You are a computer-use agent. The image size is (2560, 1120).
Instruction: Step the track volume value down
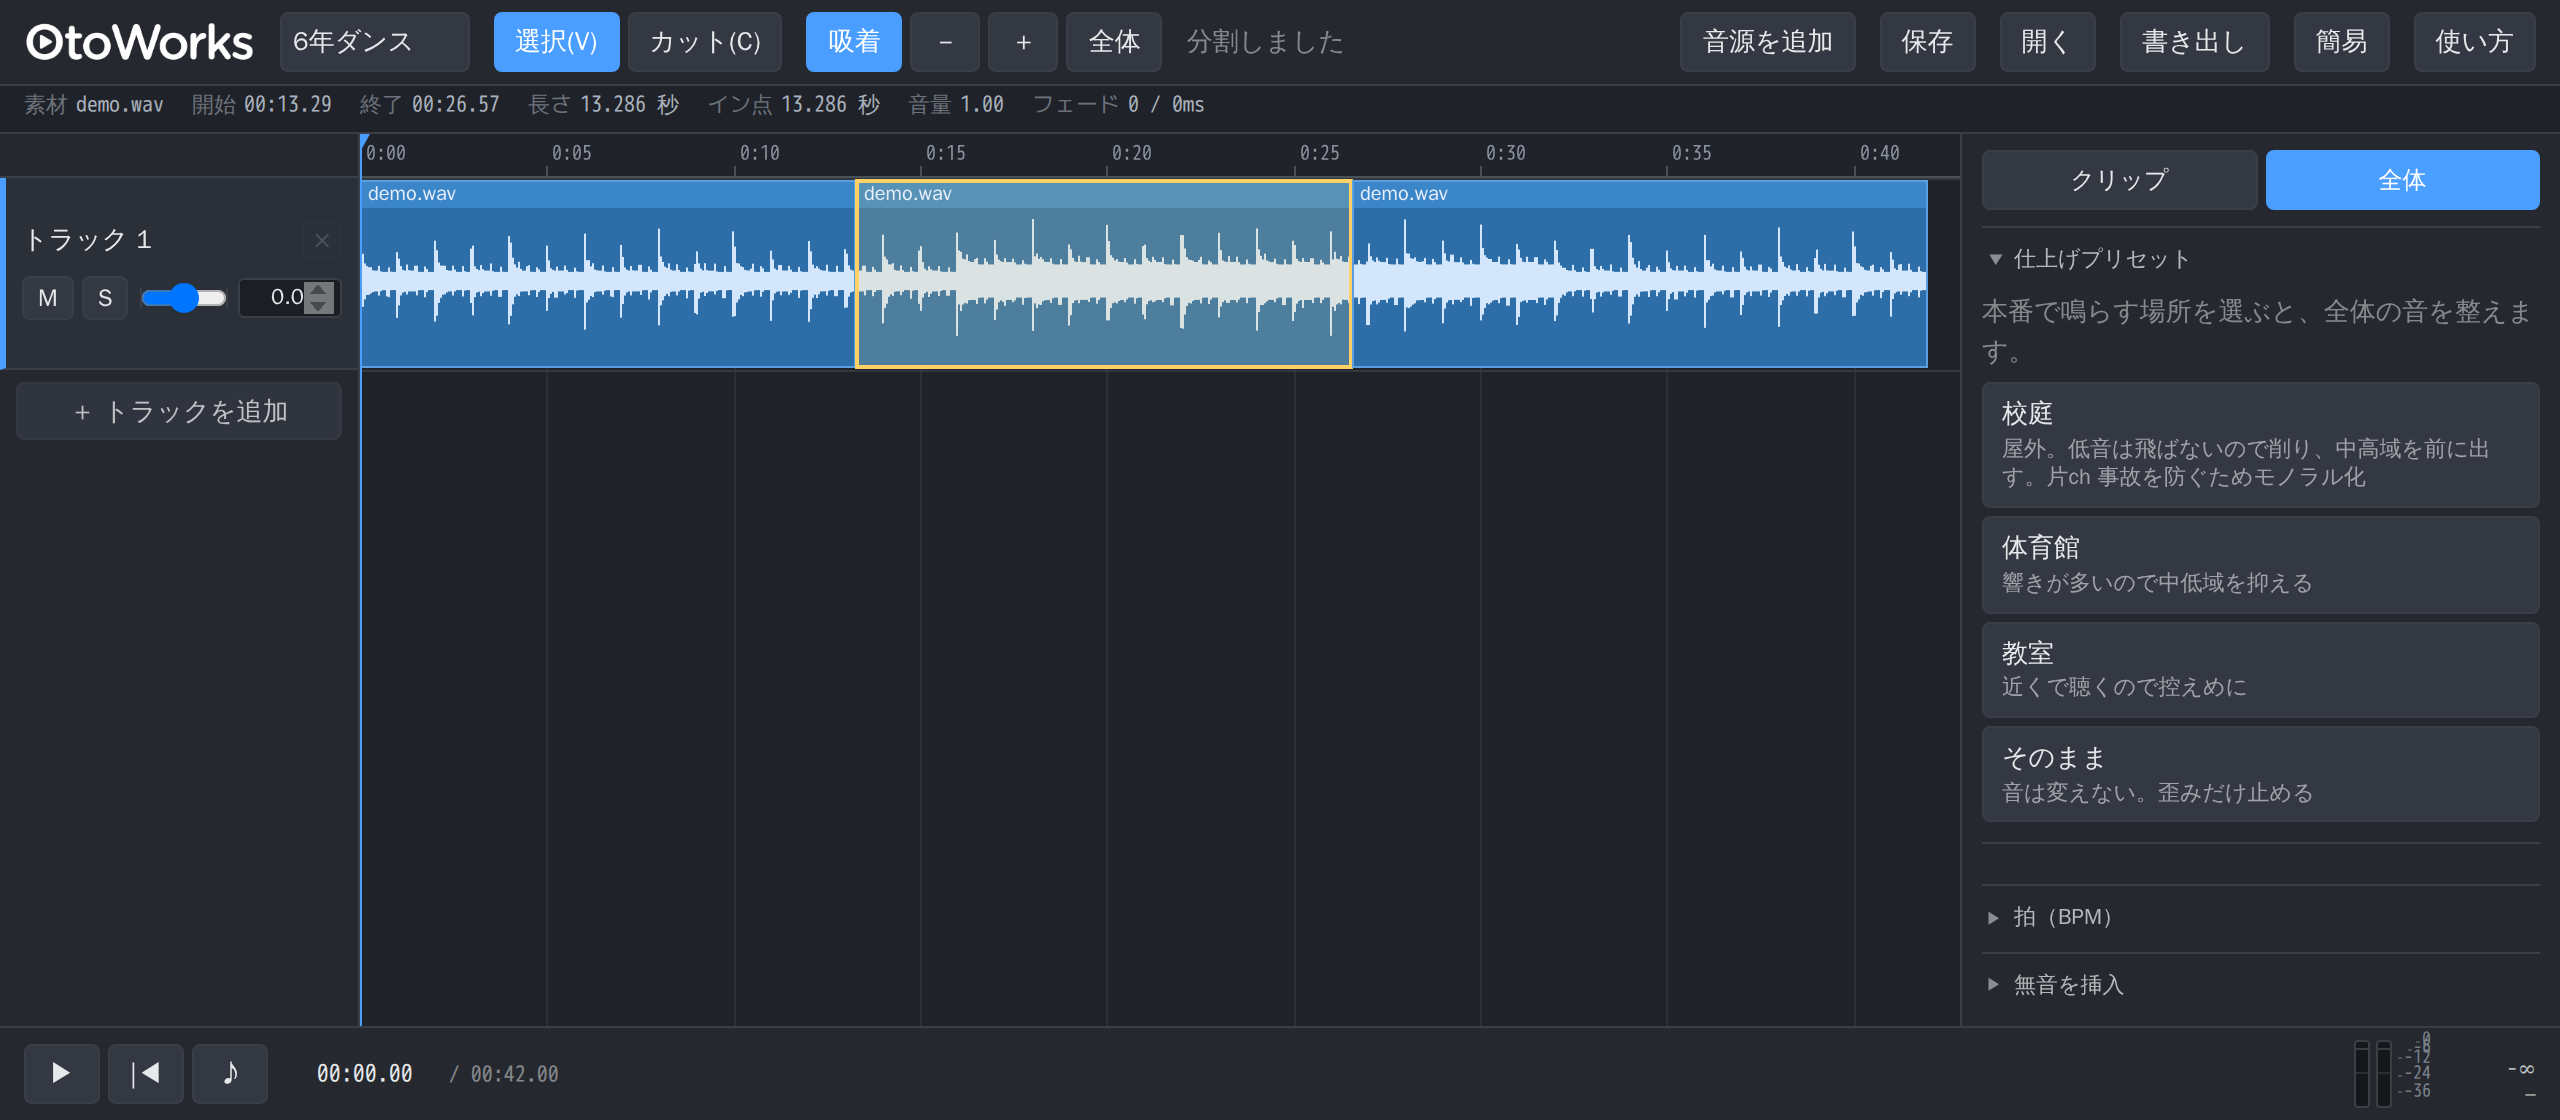[x=319, y=306]
